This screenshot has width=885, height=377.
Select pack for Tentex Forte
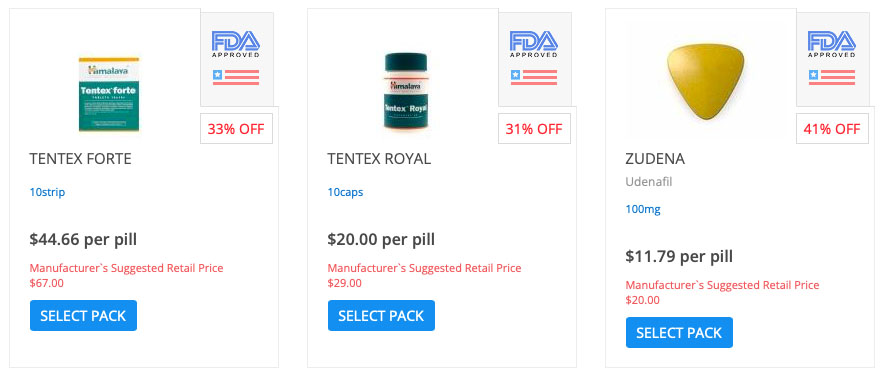pos(84,315)
